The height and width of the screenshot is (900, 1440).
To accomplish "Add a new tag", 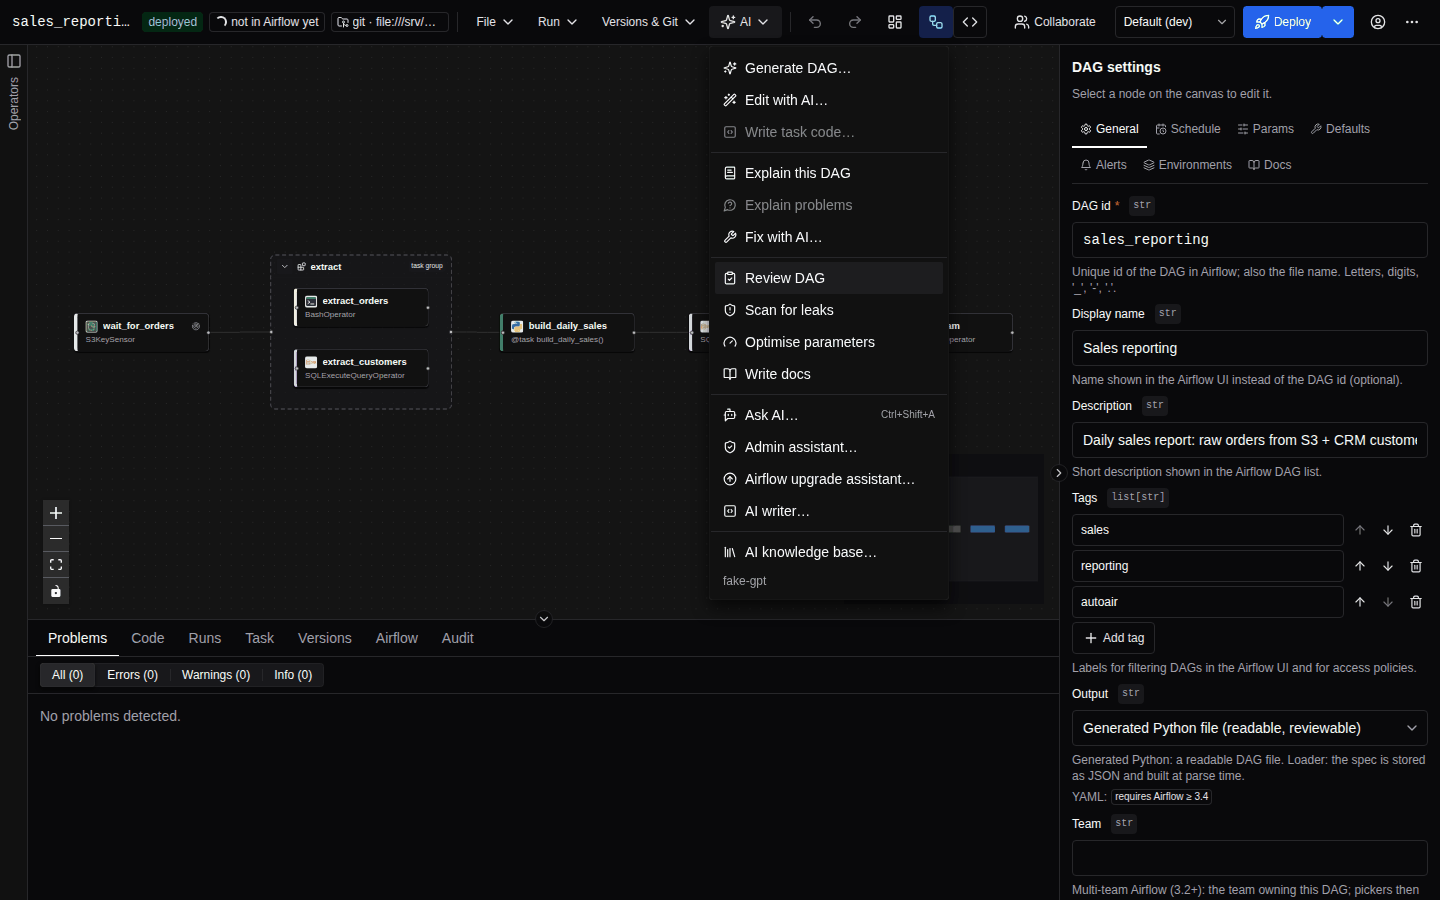I will pos(1114,638).
